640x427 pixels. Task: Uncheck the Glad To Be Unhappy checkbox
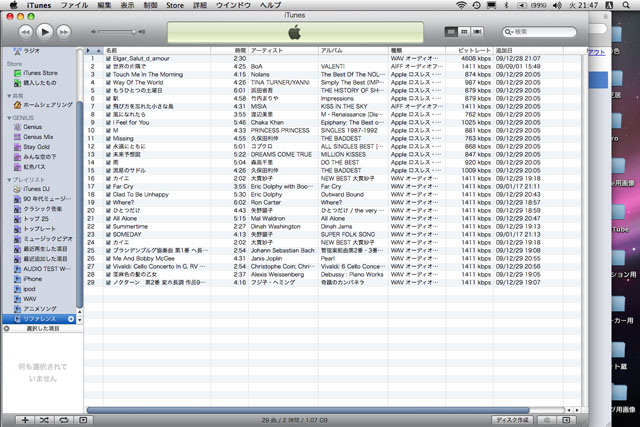pos(108,195)
